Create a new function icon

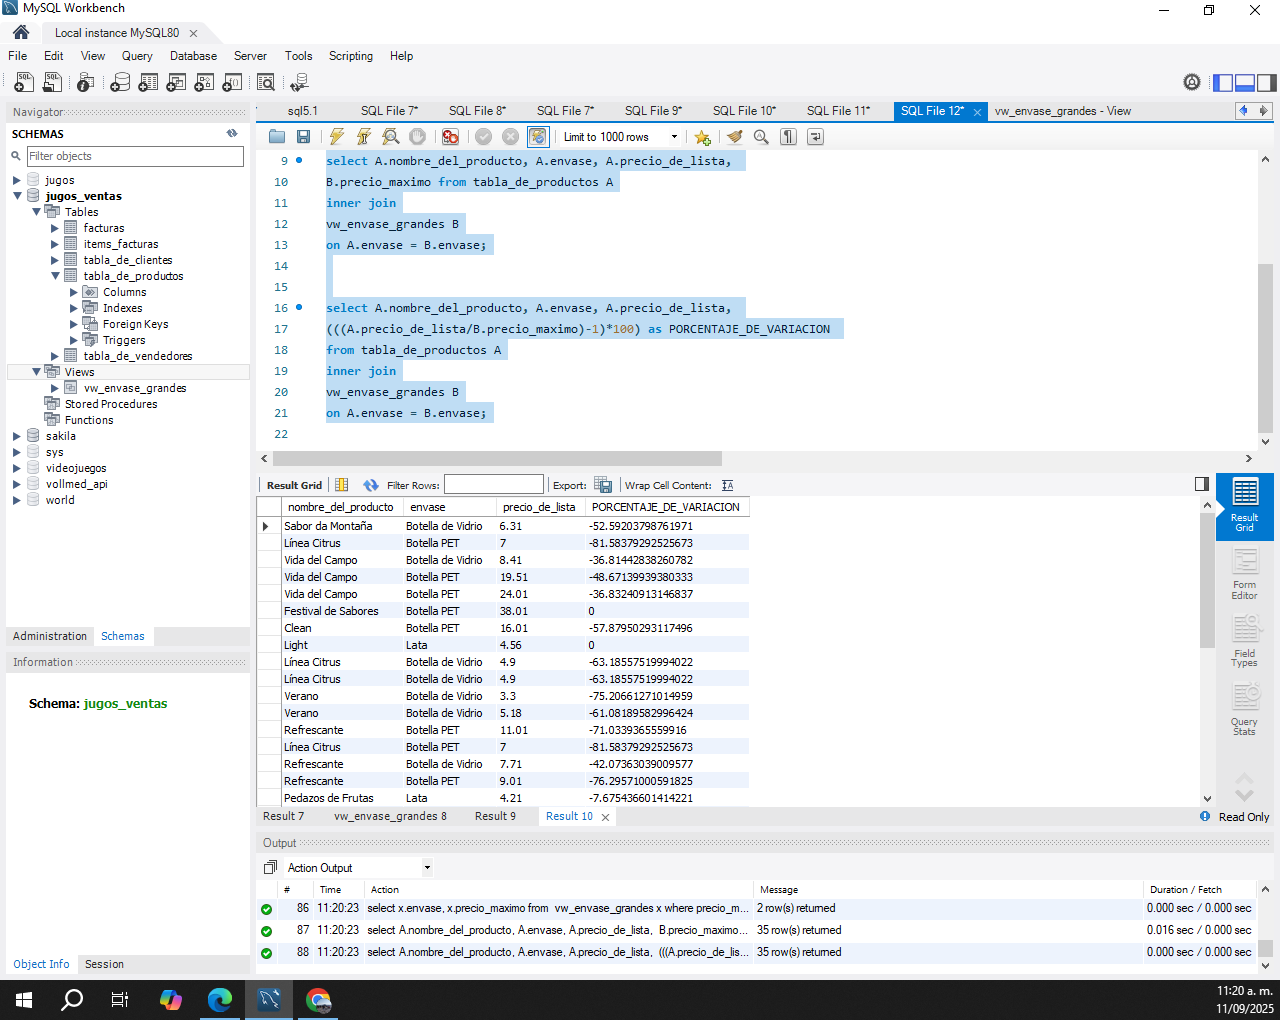pos(232,82)
